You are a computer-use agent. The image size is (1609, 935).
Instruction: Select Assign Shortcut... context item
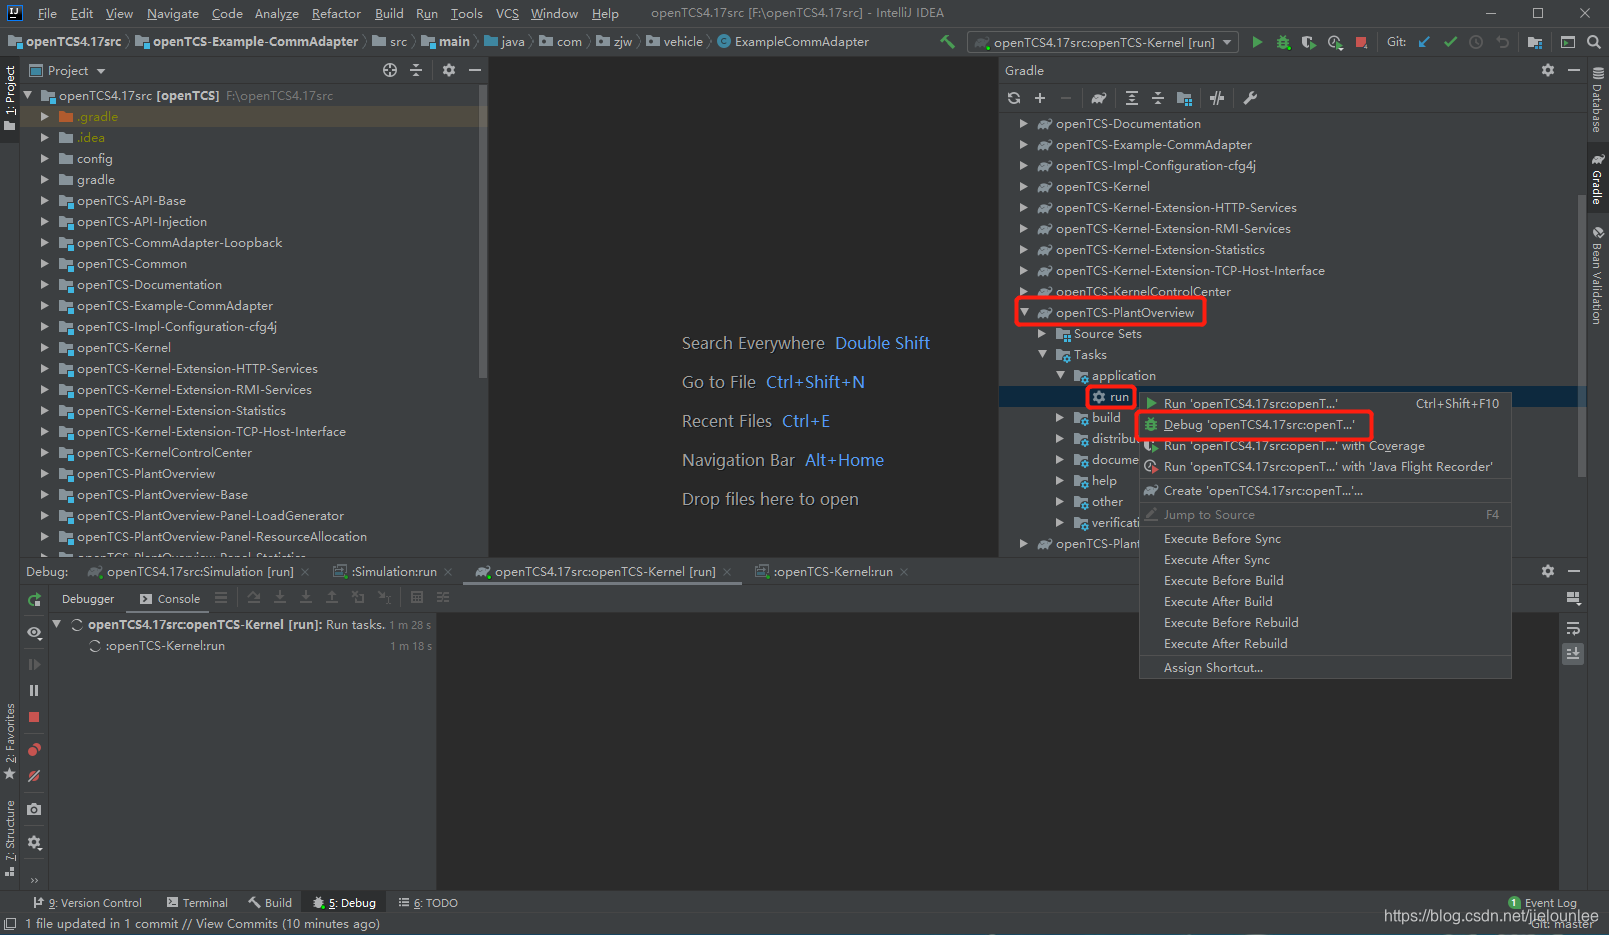(1324, 668)
